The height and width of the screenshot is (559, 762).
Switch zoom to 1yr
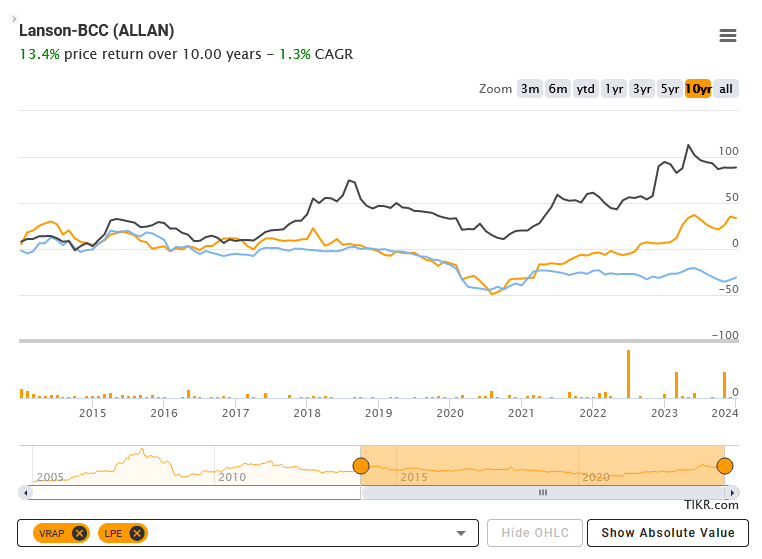tap(614, 89)
